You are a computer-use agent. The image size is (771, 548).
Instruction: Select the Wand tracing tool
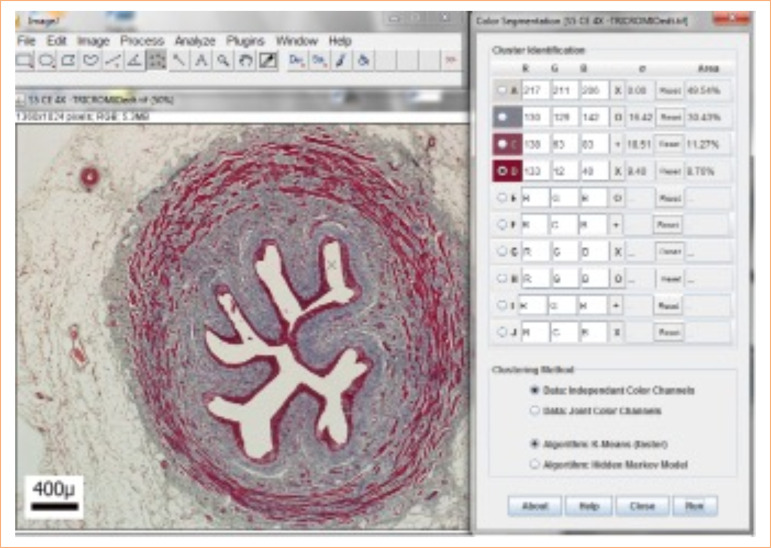(179, 61)
